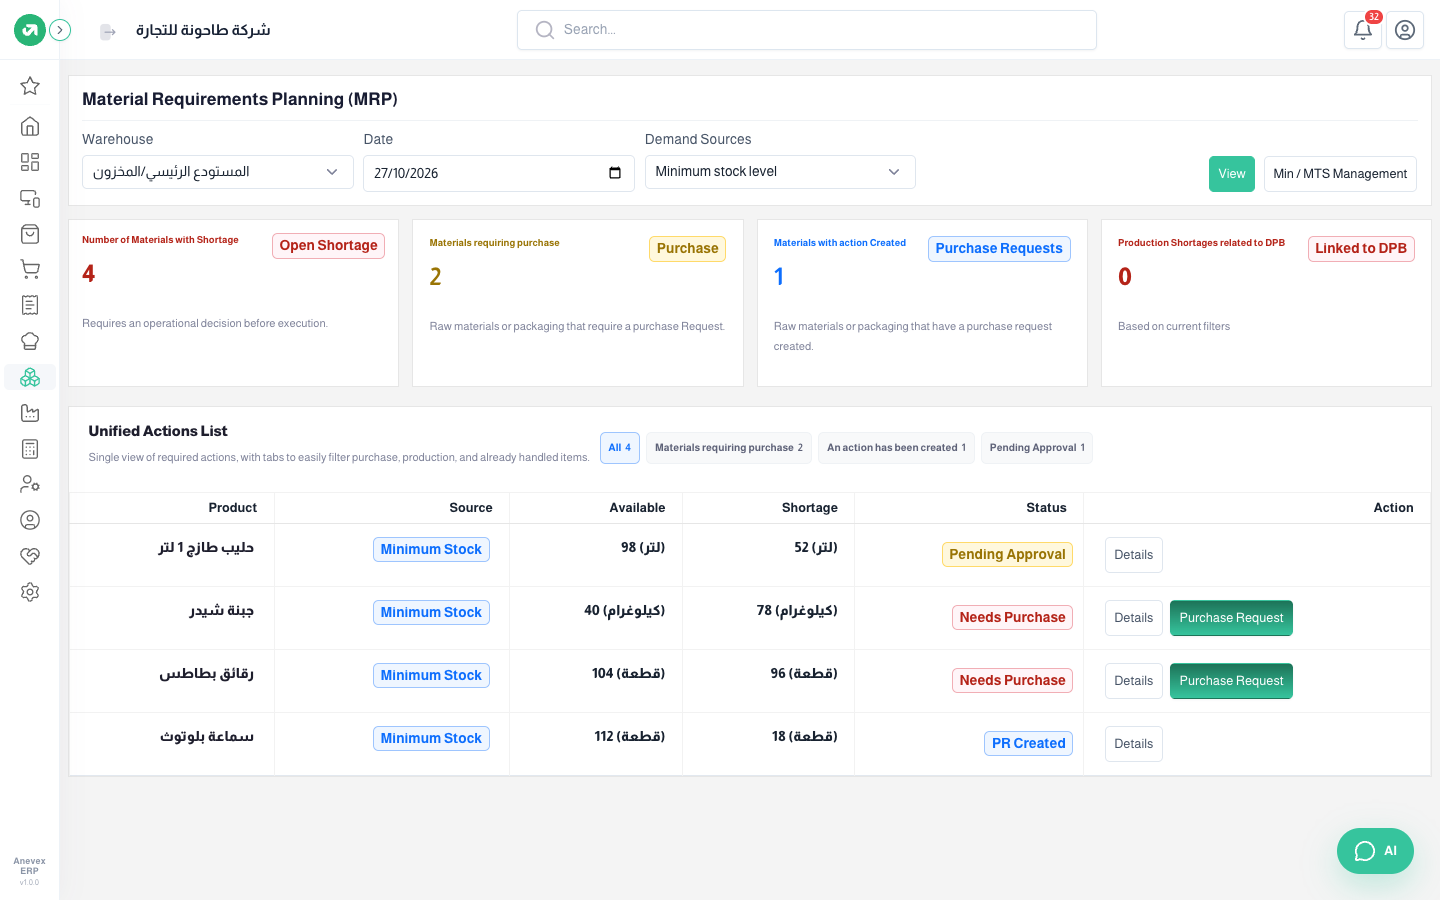
Task: Open the receipt document icon in sidebar
Action: point(30,305)
